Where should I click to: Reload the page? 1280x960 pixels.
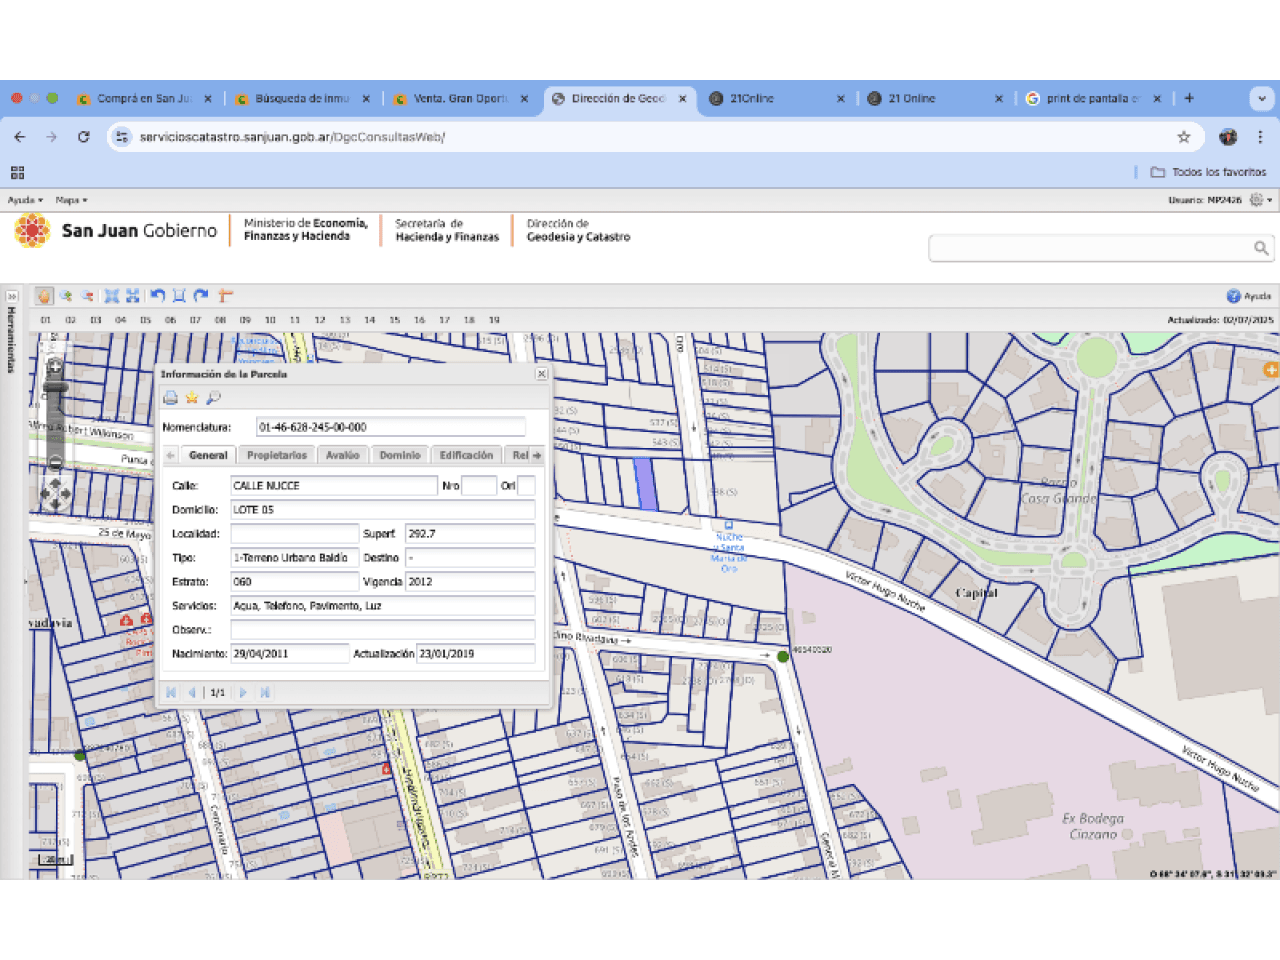(x=84, y=137)
